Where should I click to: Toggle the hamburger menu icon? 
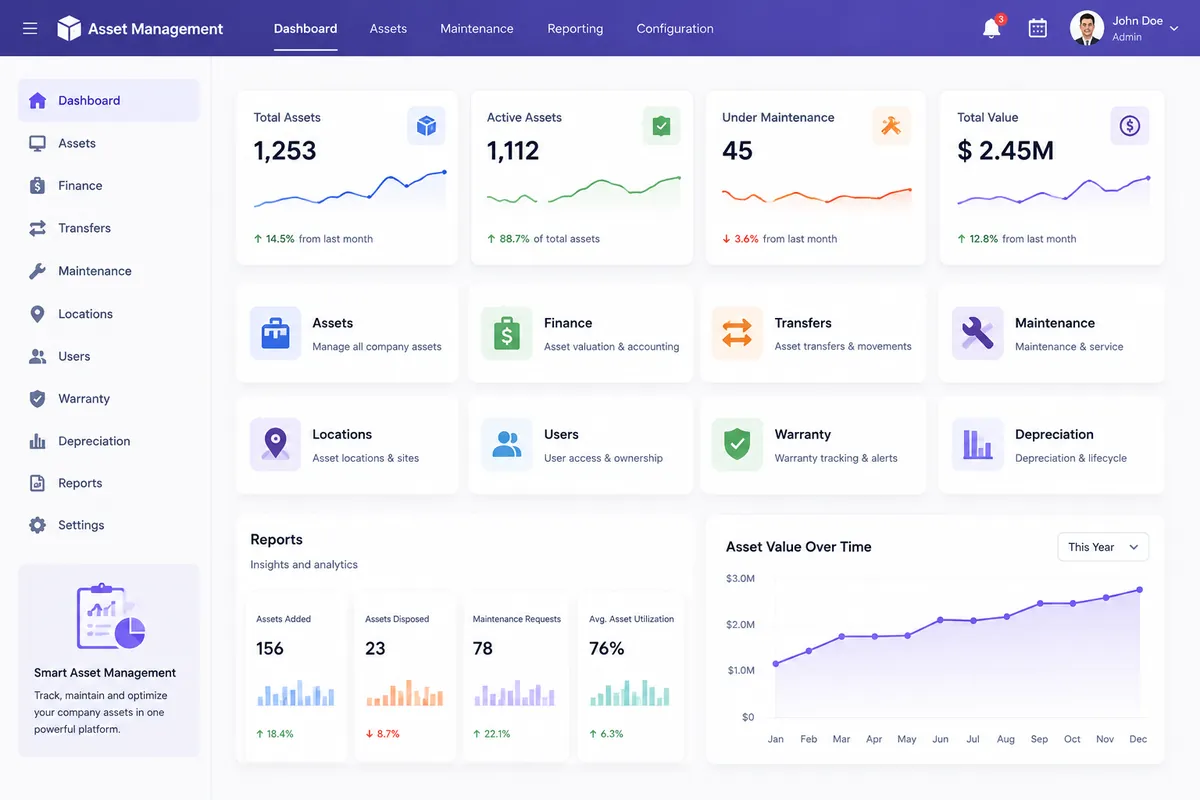(30, 28)
